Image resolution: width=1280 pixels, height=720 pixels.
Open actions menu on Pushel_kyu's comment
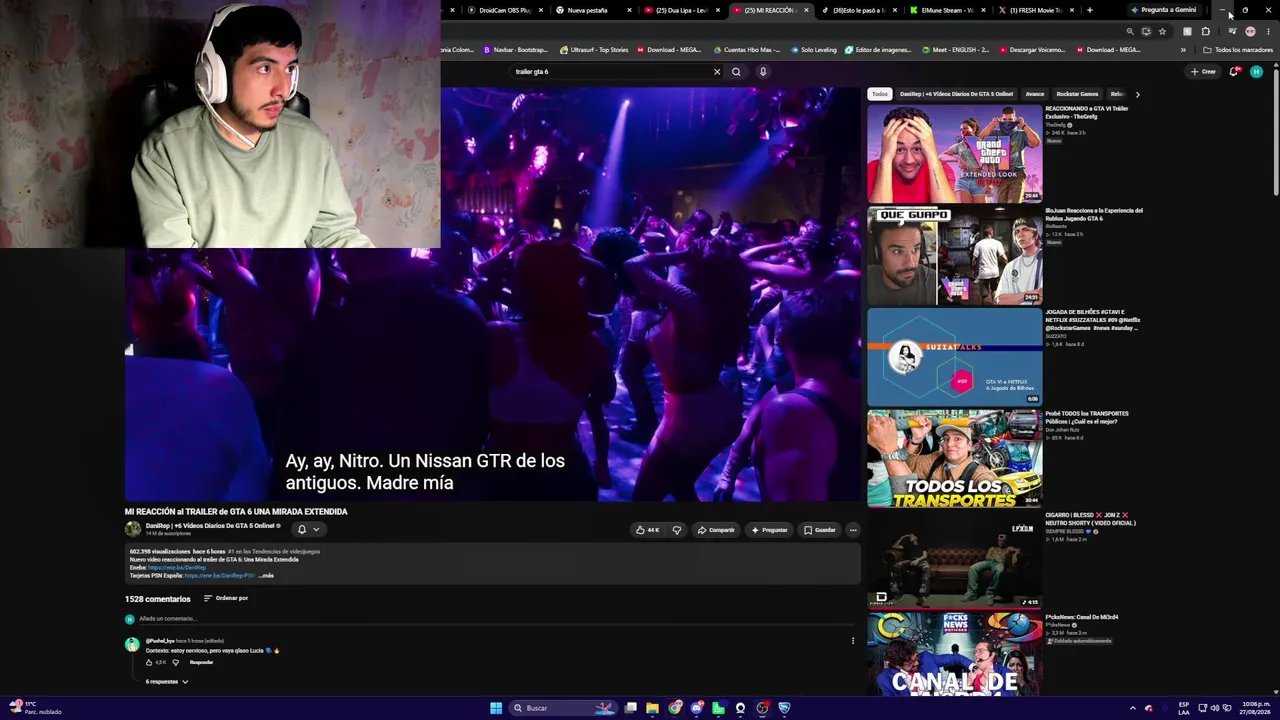853,641
